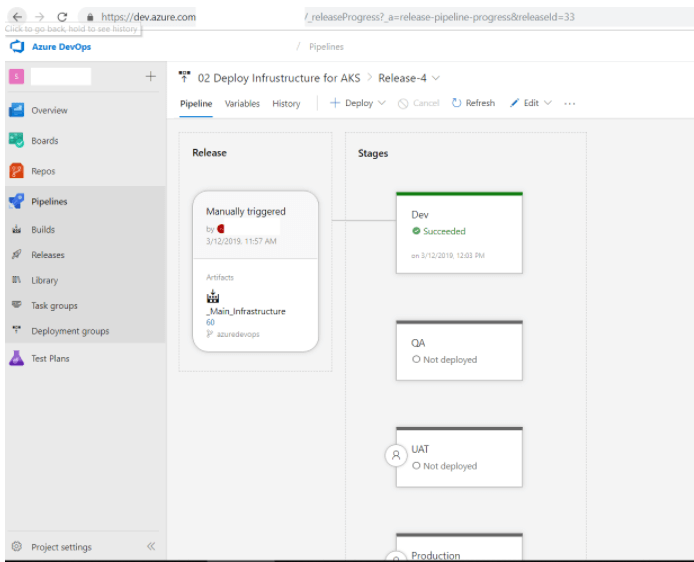The image size is (694, 562).
Task: Switch to the Variables tab
Action: 242,104
